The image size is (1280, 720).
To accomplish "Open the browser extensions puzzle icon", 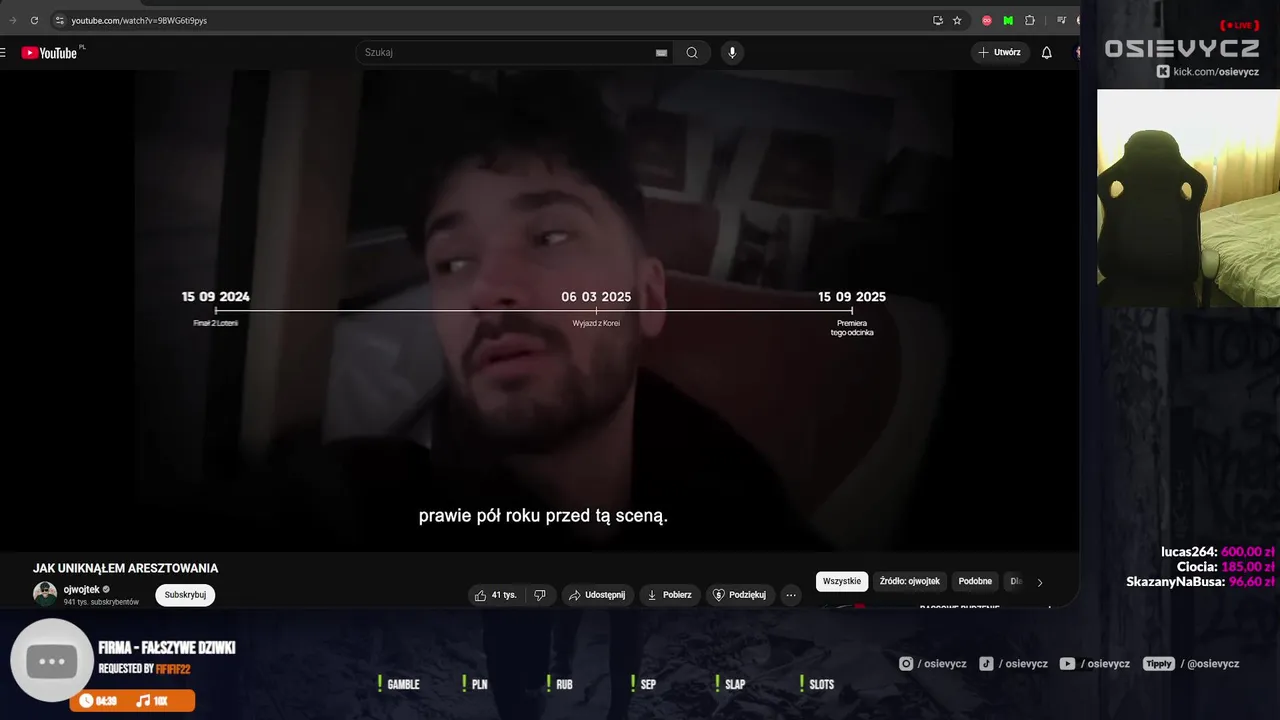I will click(1030, 20).
